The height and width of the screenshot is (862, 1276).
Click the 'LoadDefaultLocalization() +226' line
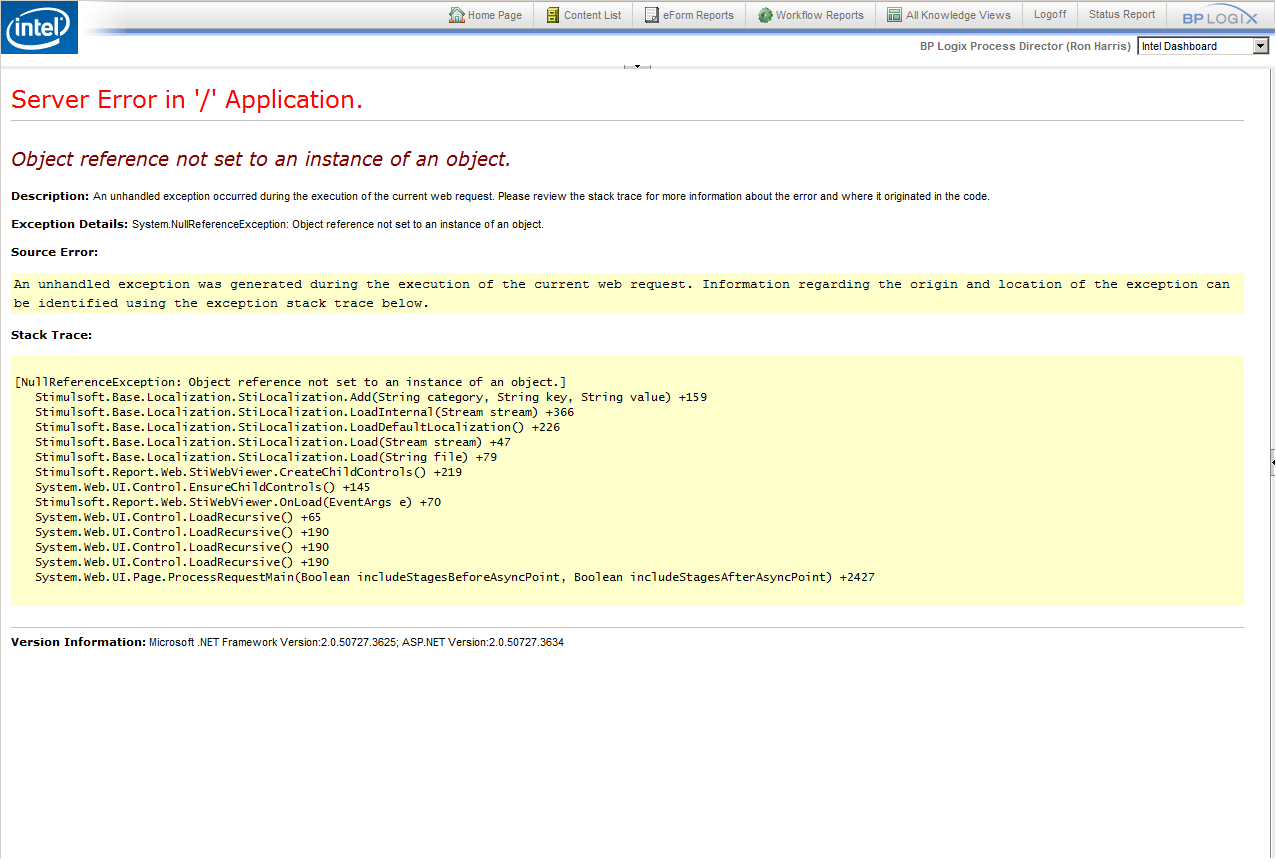[298, 427]
